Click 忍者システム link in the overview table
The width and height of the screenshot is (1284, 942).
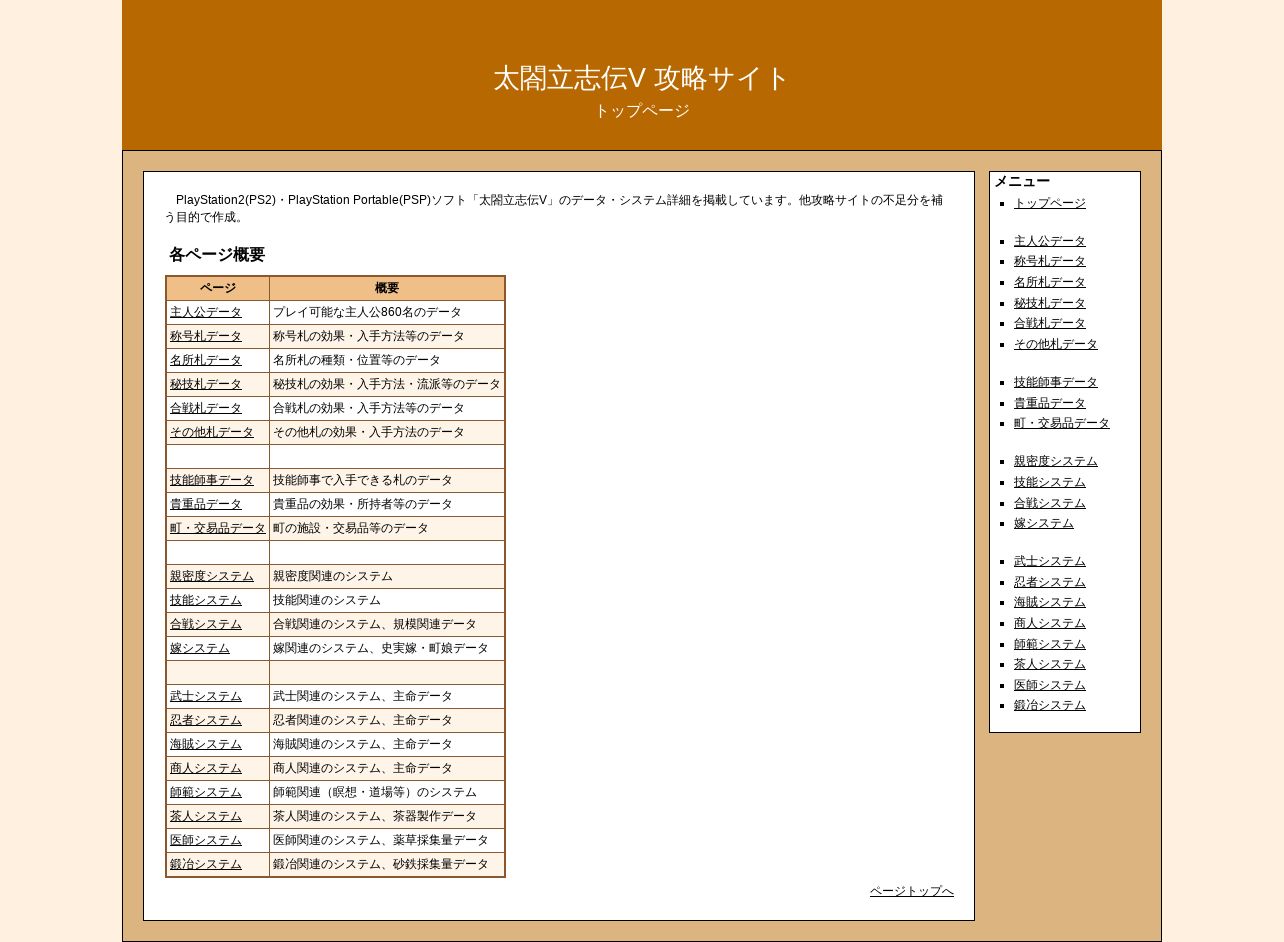point(205,720)
